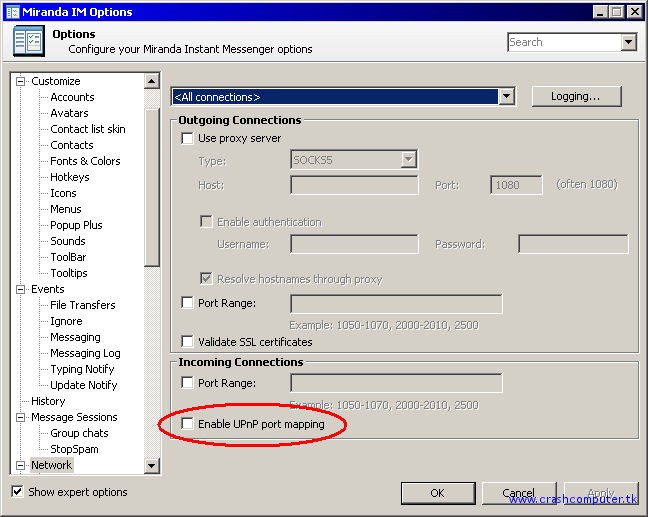Image resolution: width=648 pixels, height=517 pixels.
Task: Click the Cancel button
Action: click(x=519, y=493)
